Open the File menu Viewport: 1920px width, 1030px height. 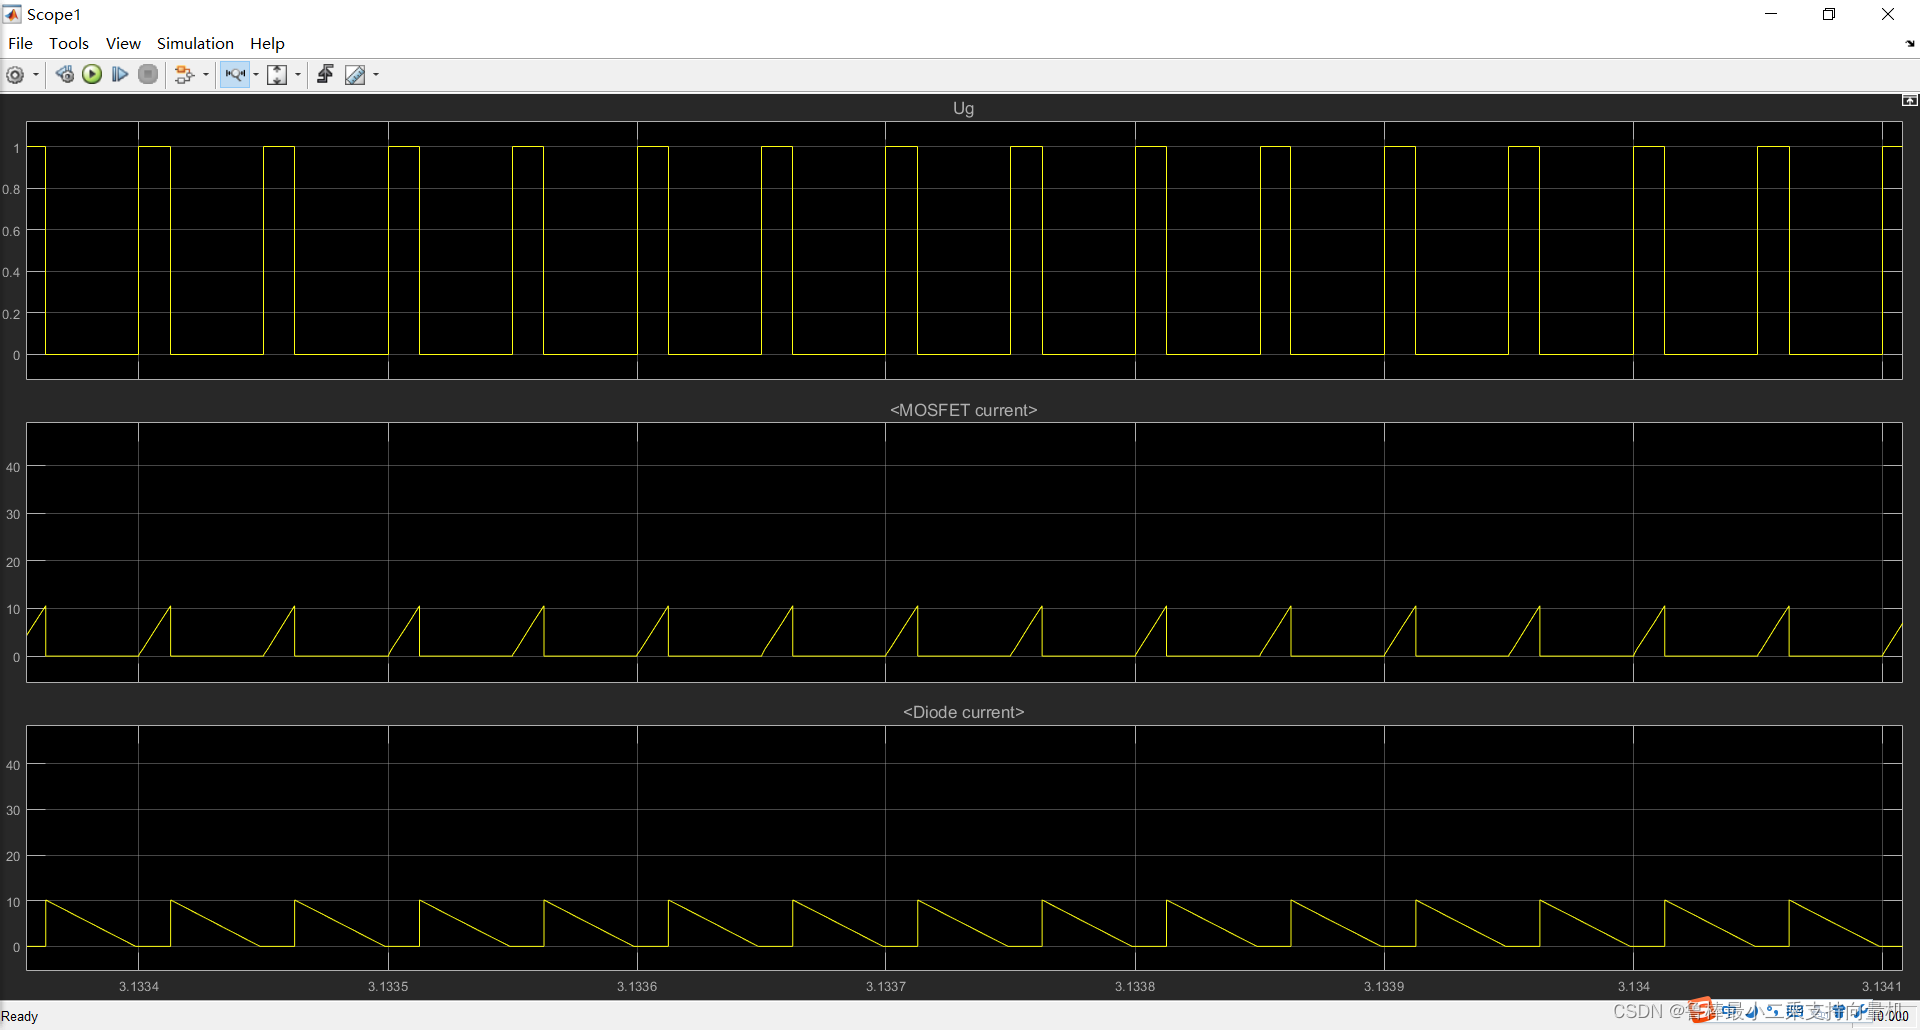[20, 43]
